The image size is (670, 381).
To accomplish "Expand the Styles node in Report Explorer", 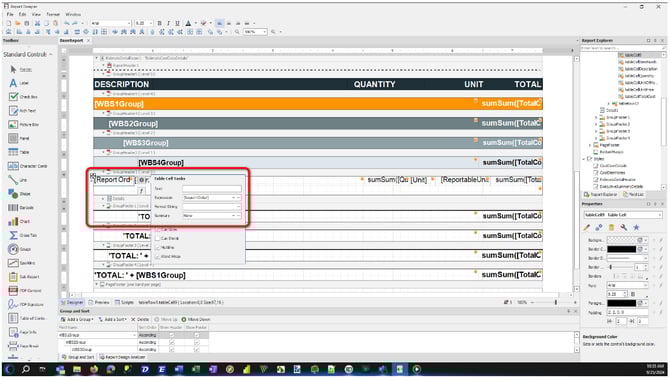I will point(585,159).
